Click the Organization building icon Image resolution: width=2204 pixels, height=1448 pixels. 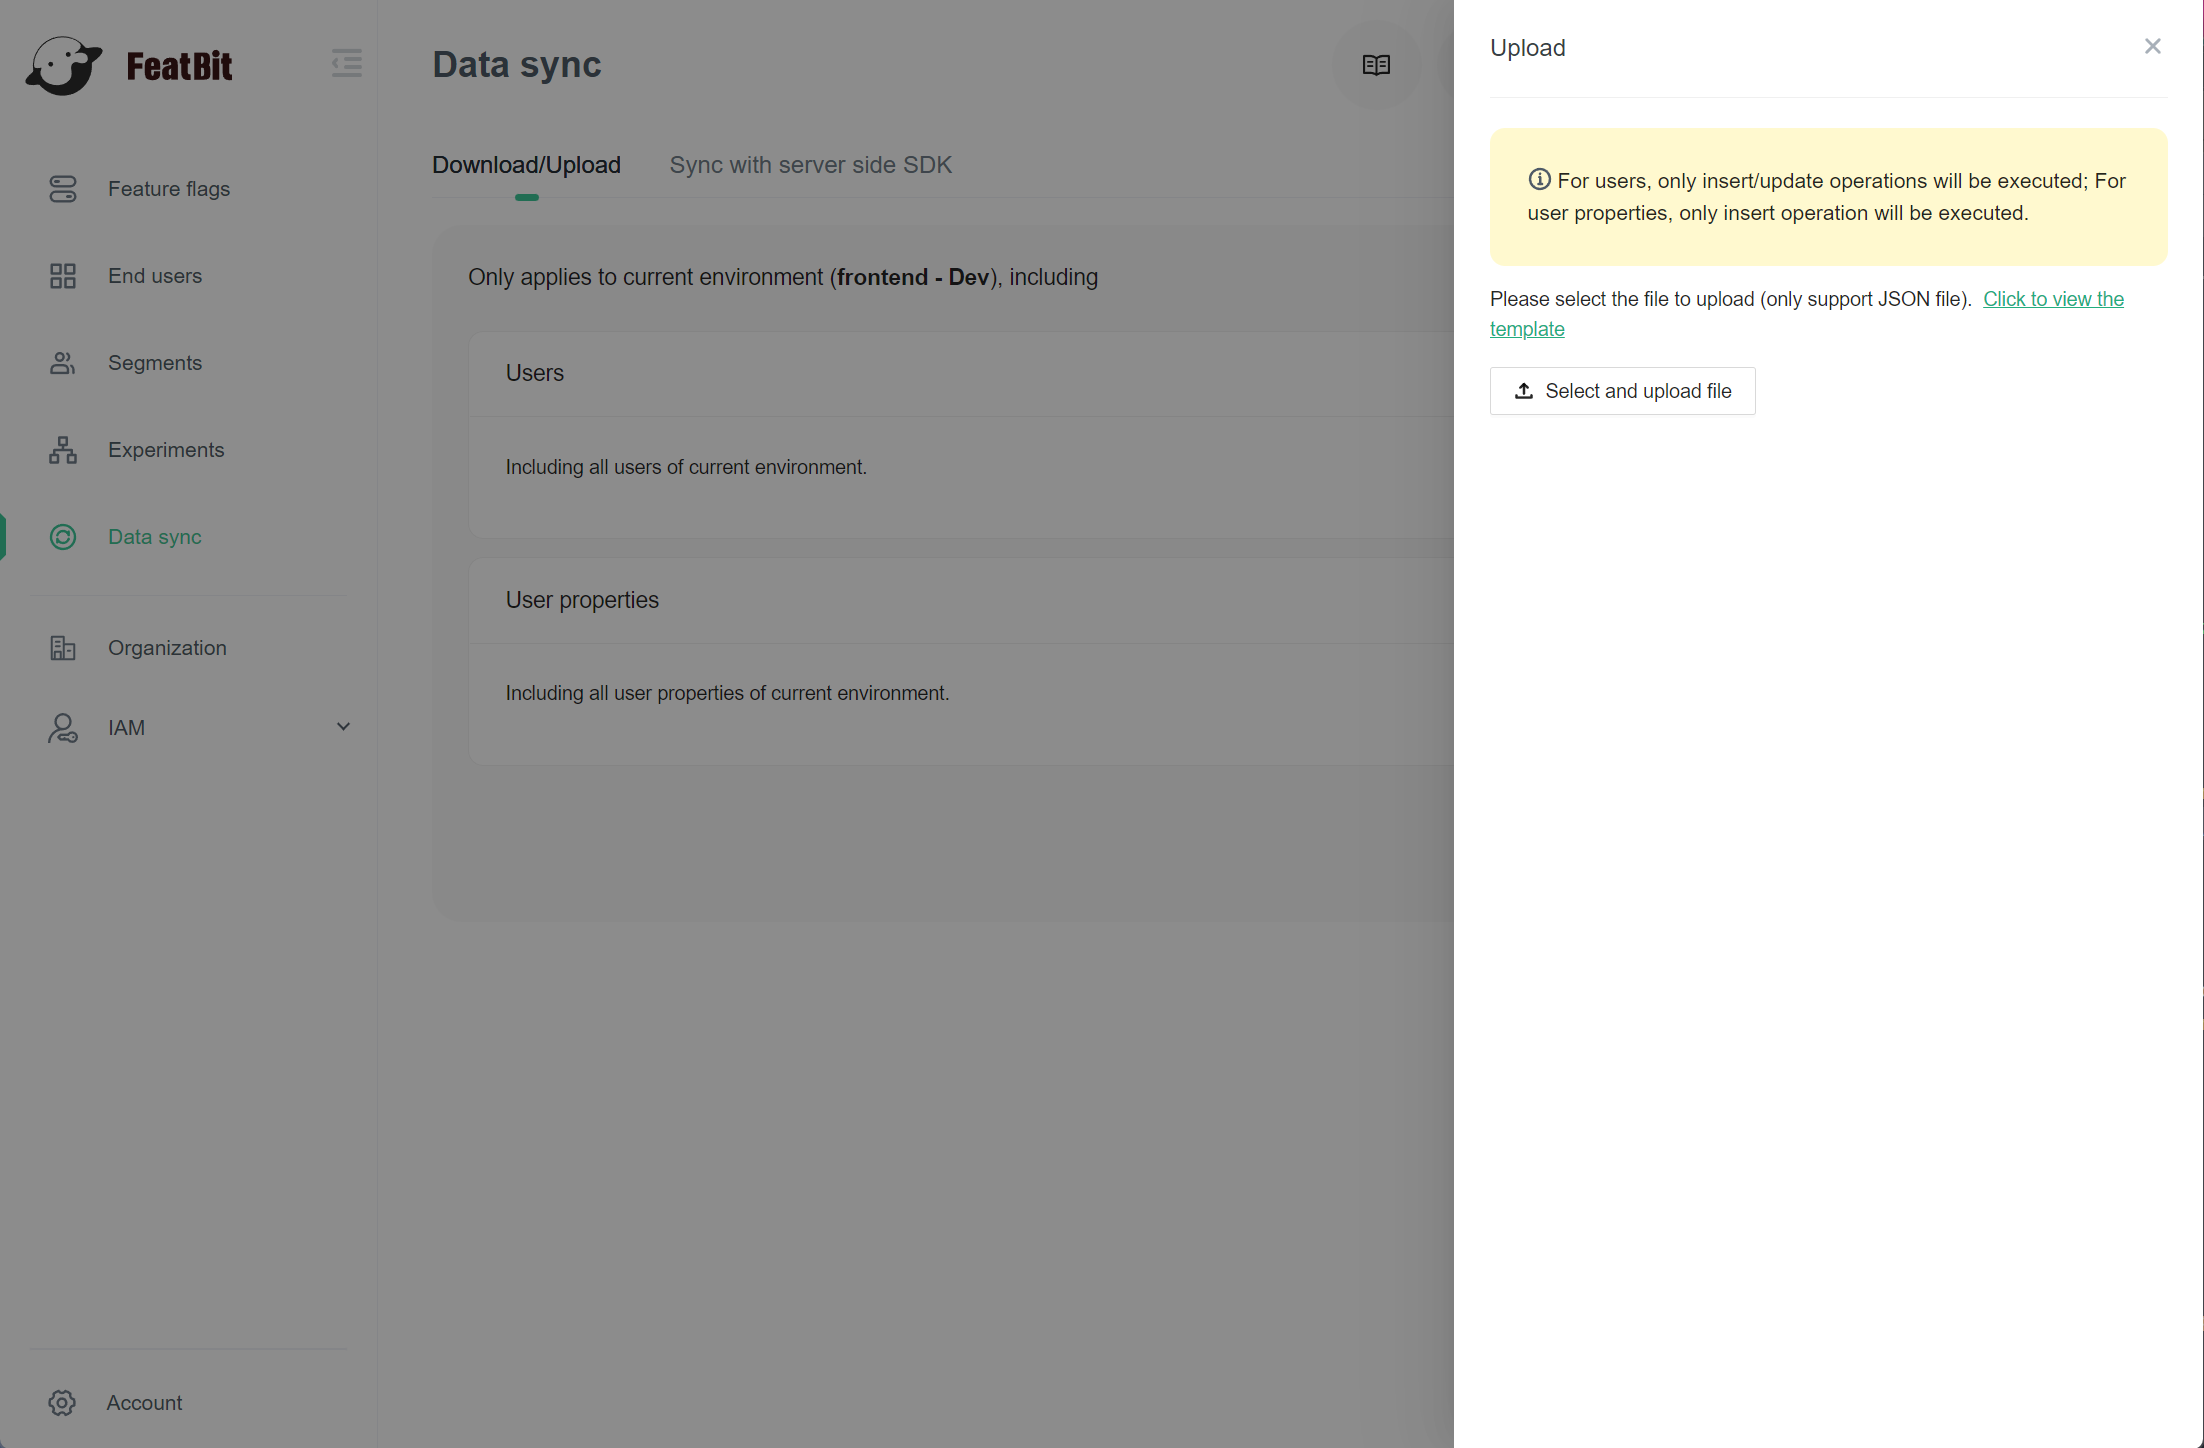(x=63, y=648)
